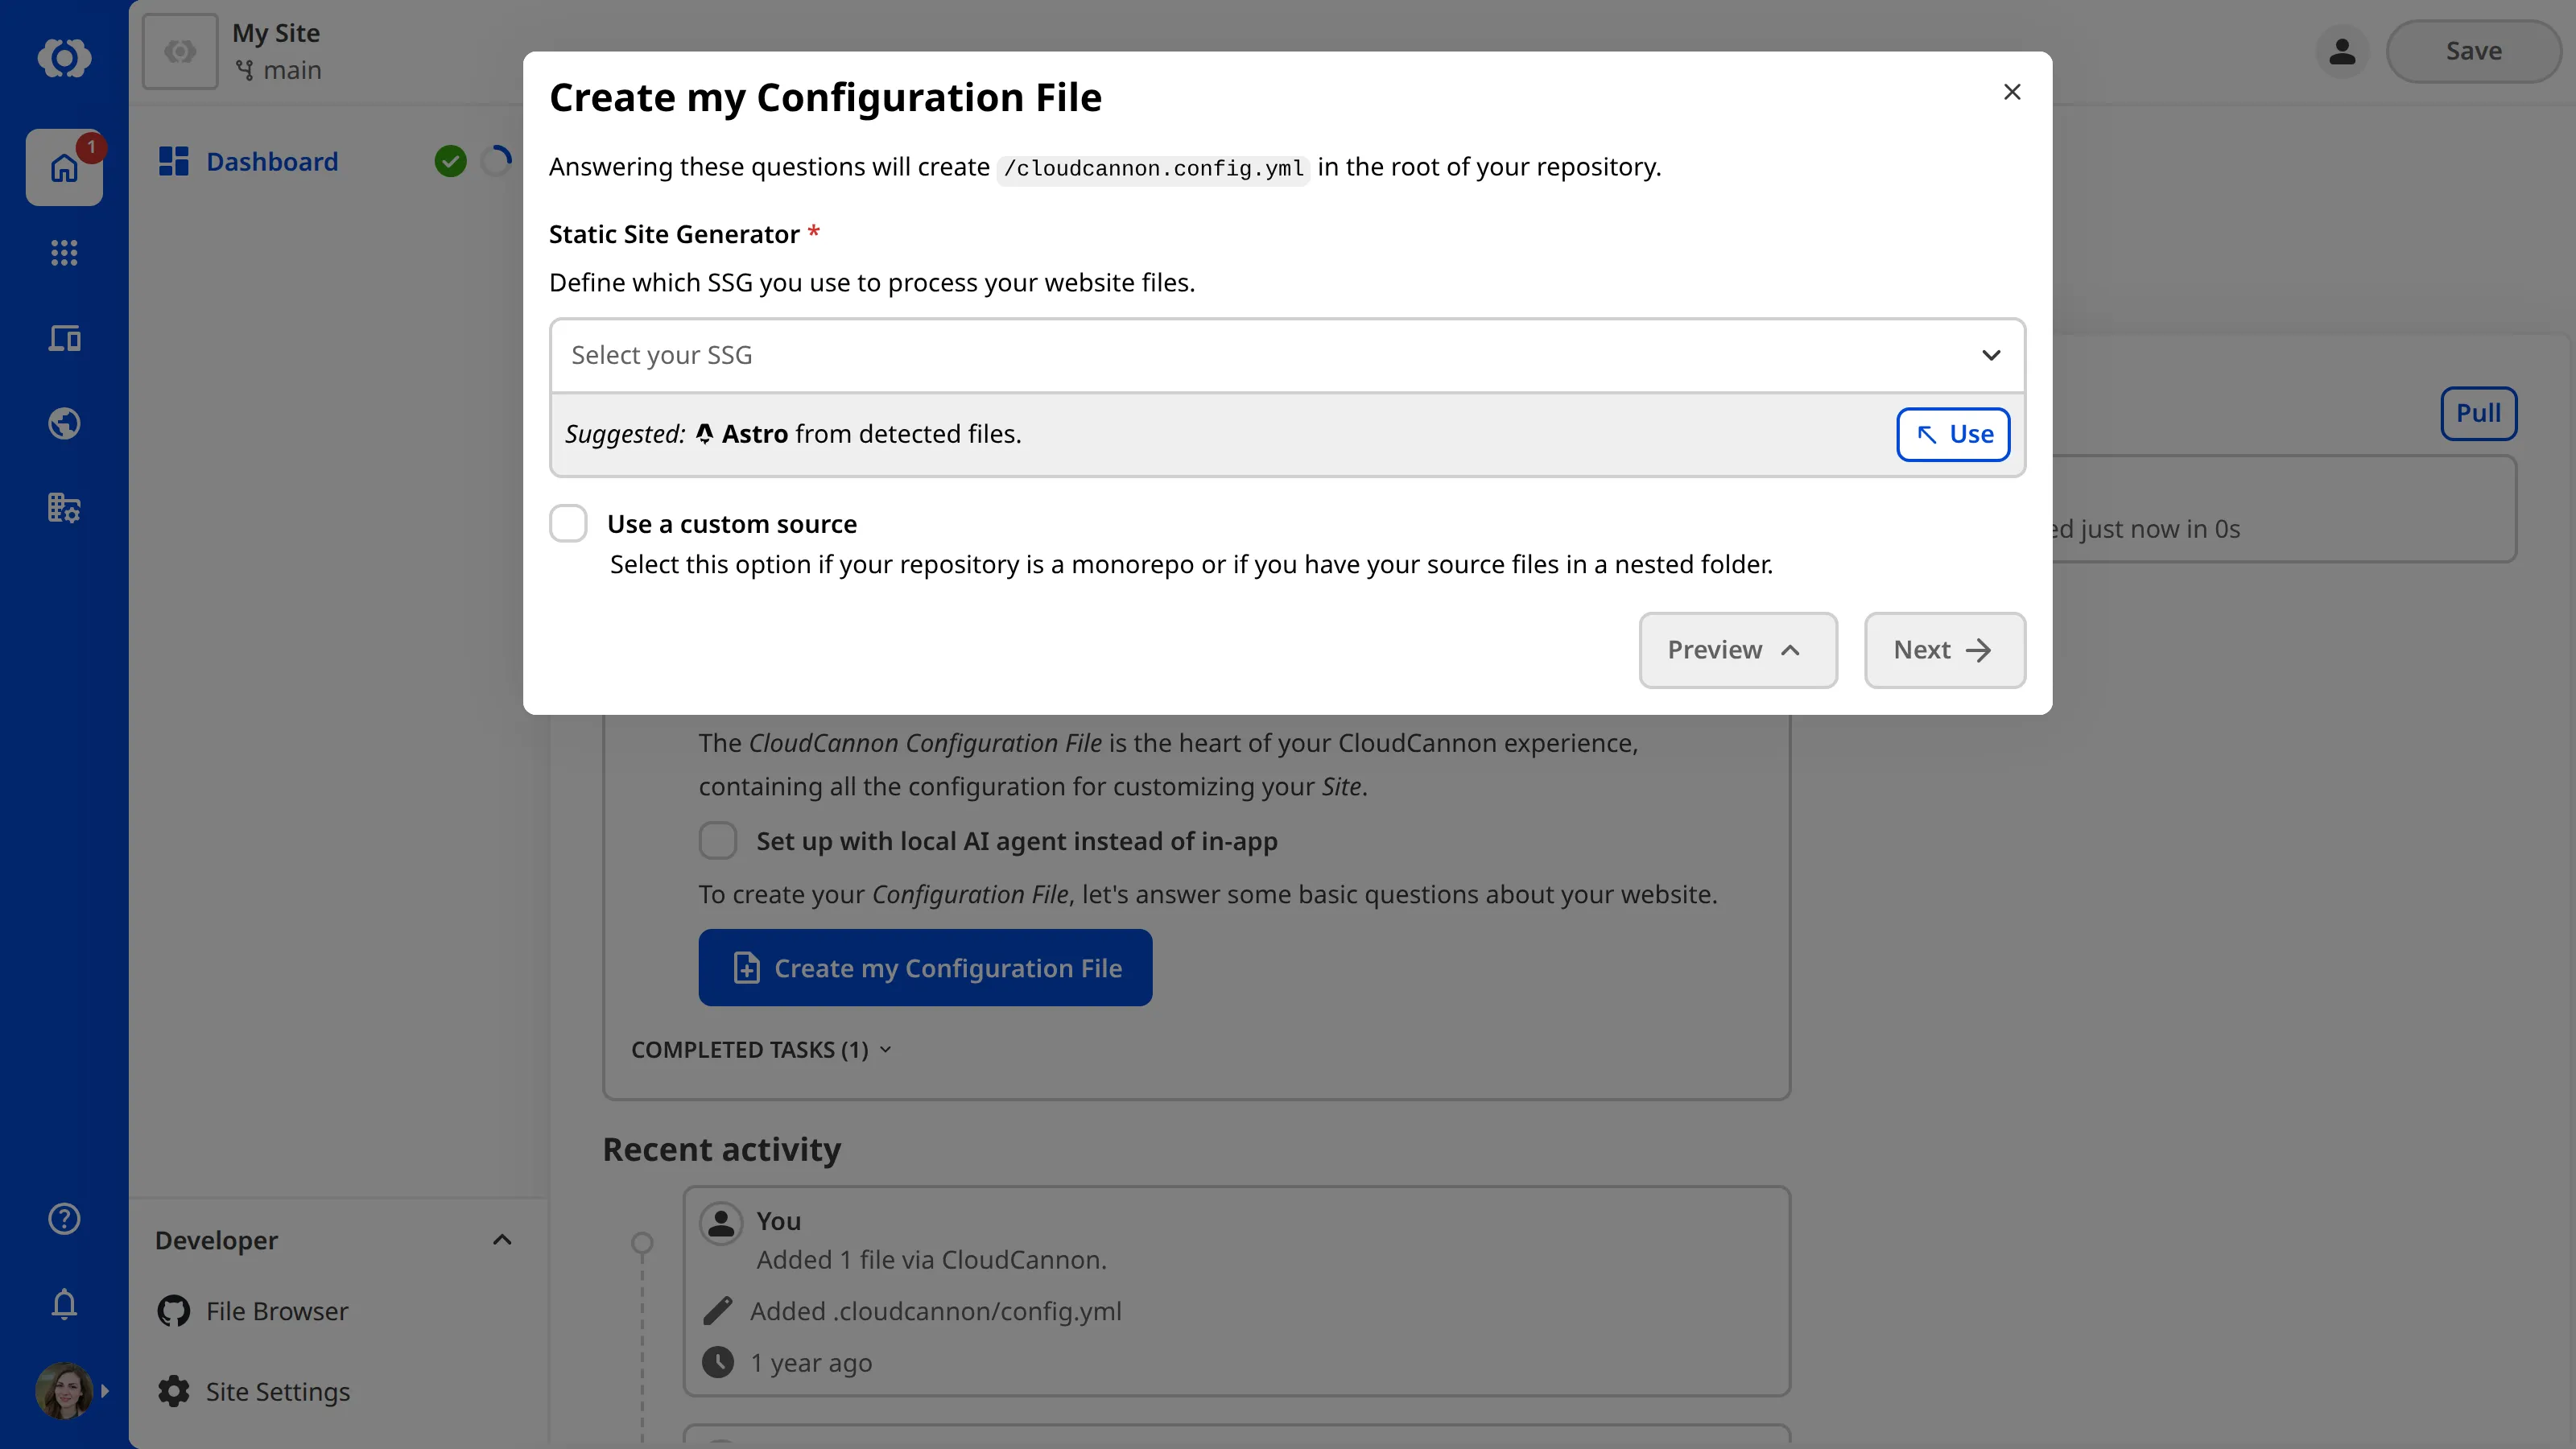Click the Save button

[2473, 51]
